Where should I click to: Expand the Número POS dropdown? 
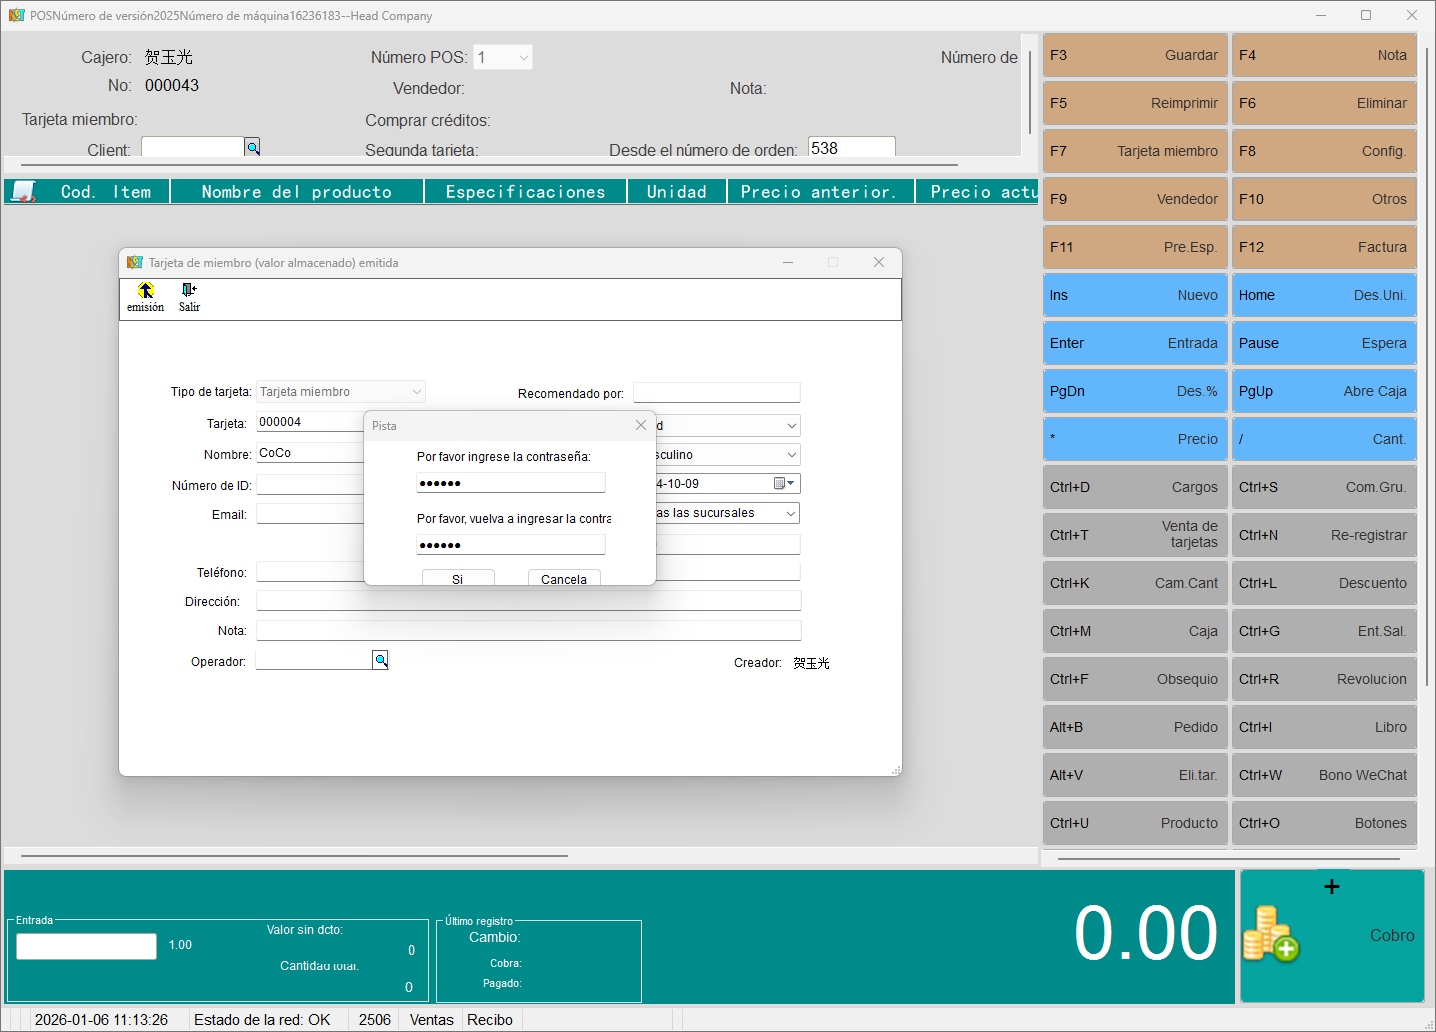(523, 58)
